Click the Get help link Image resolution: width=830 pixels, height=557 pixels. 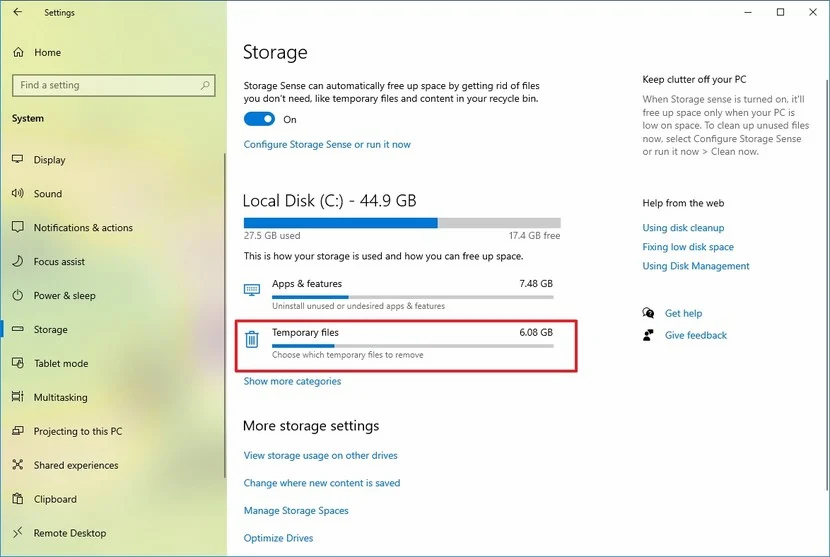point(683,313)
